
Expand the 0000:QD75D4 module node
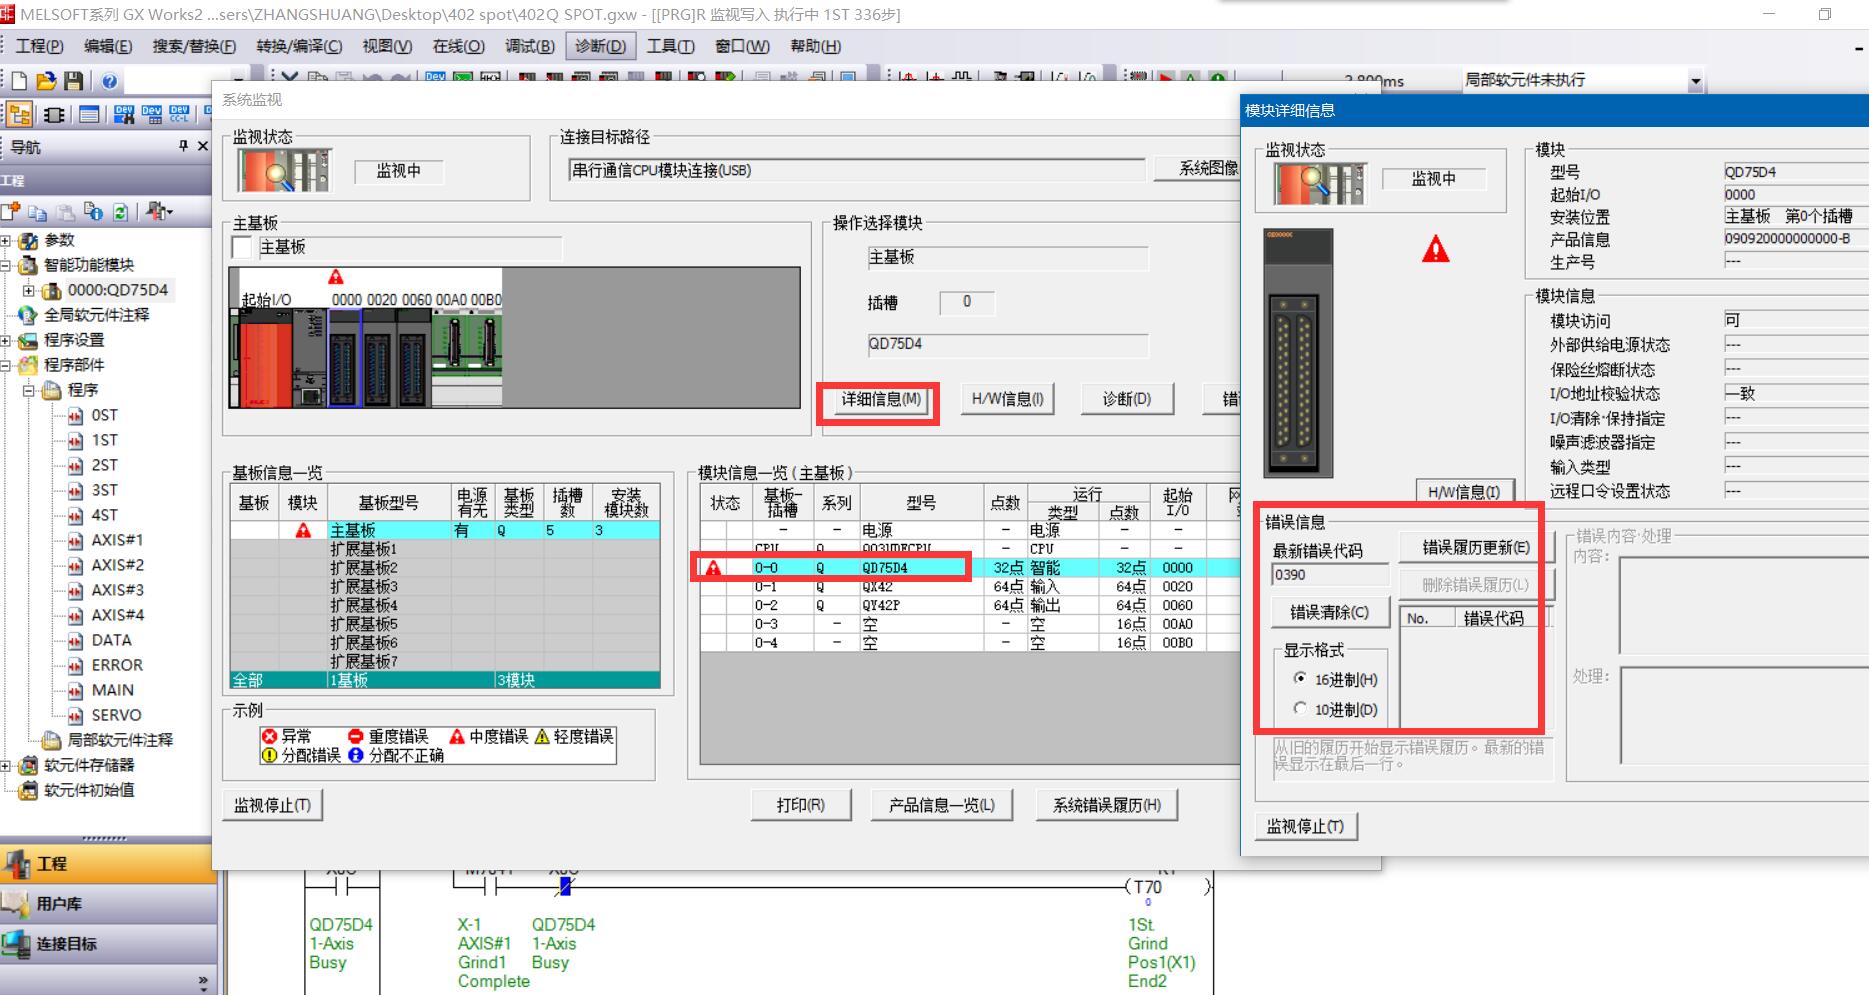[x=28, y=291]
